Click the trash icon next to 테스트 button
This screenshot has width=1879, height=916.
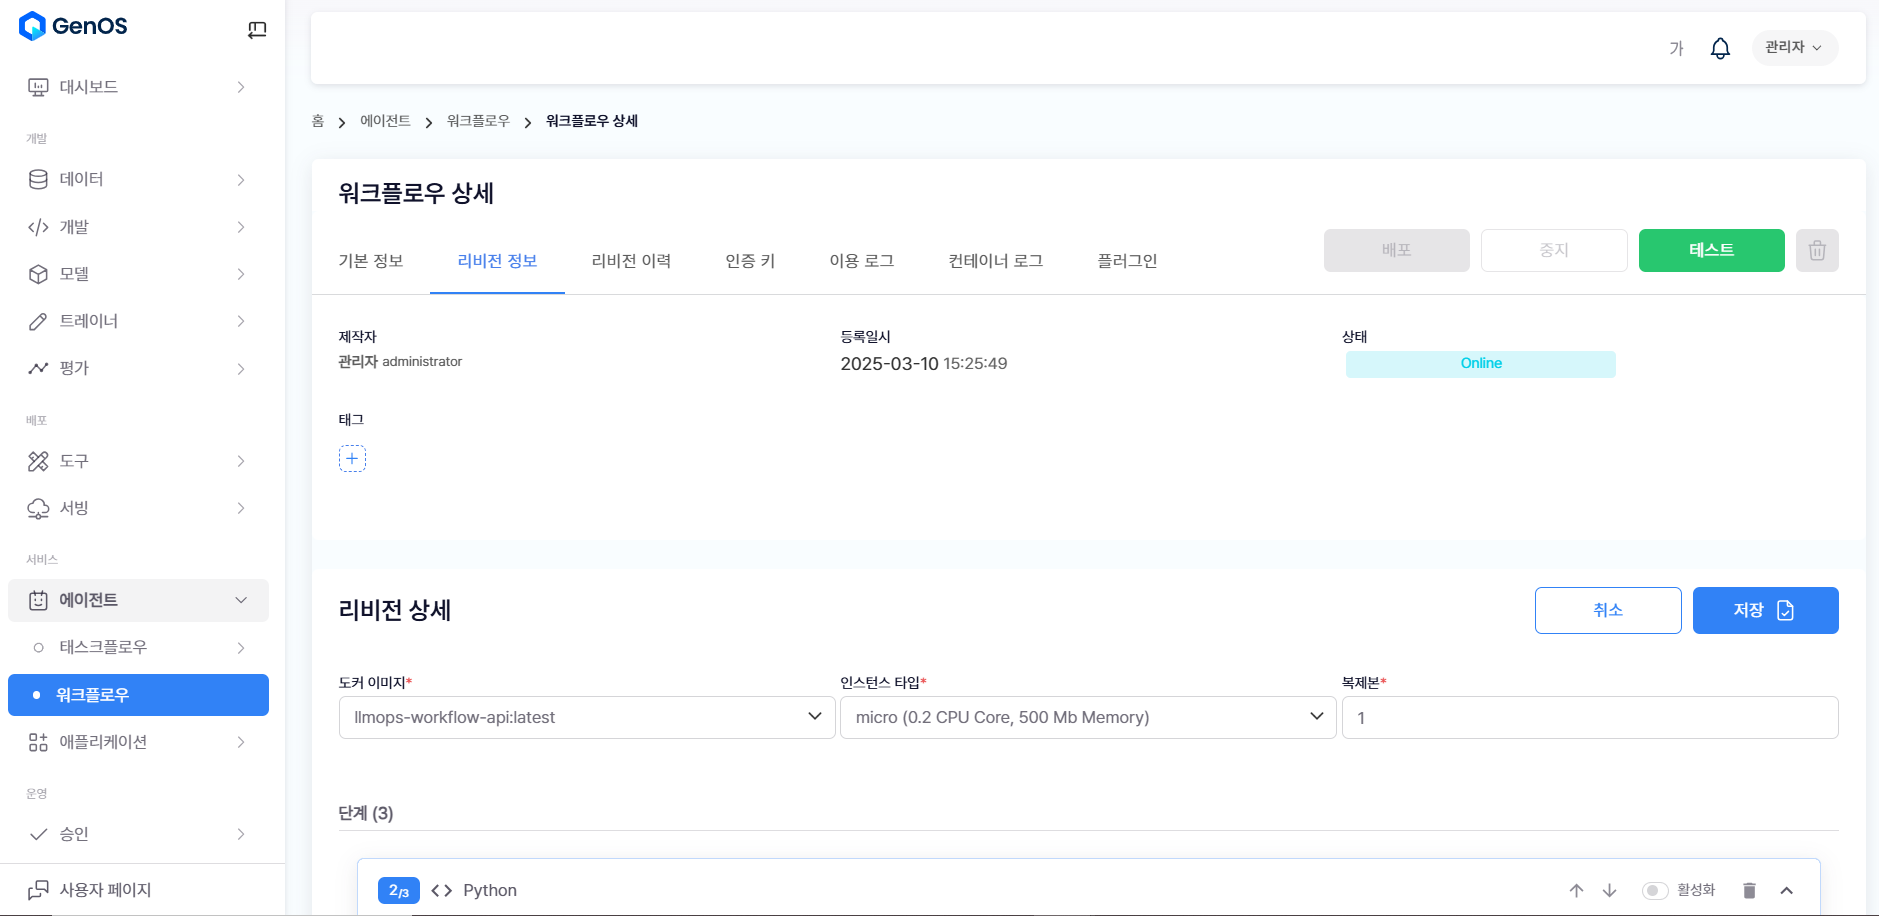coord(1817,250)
